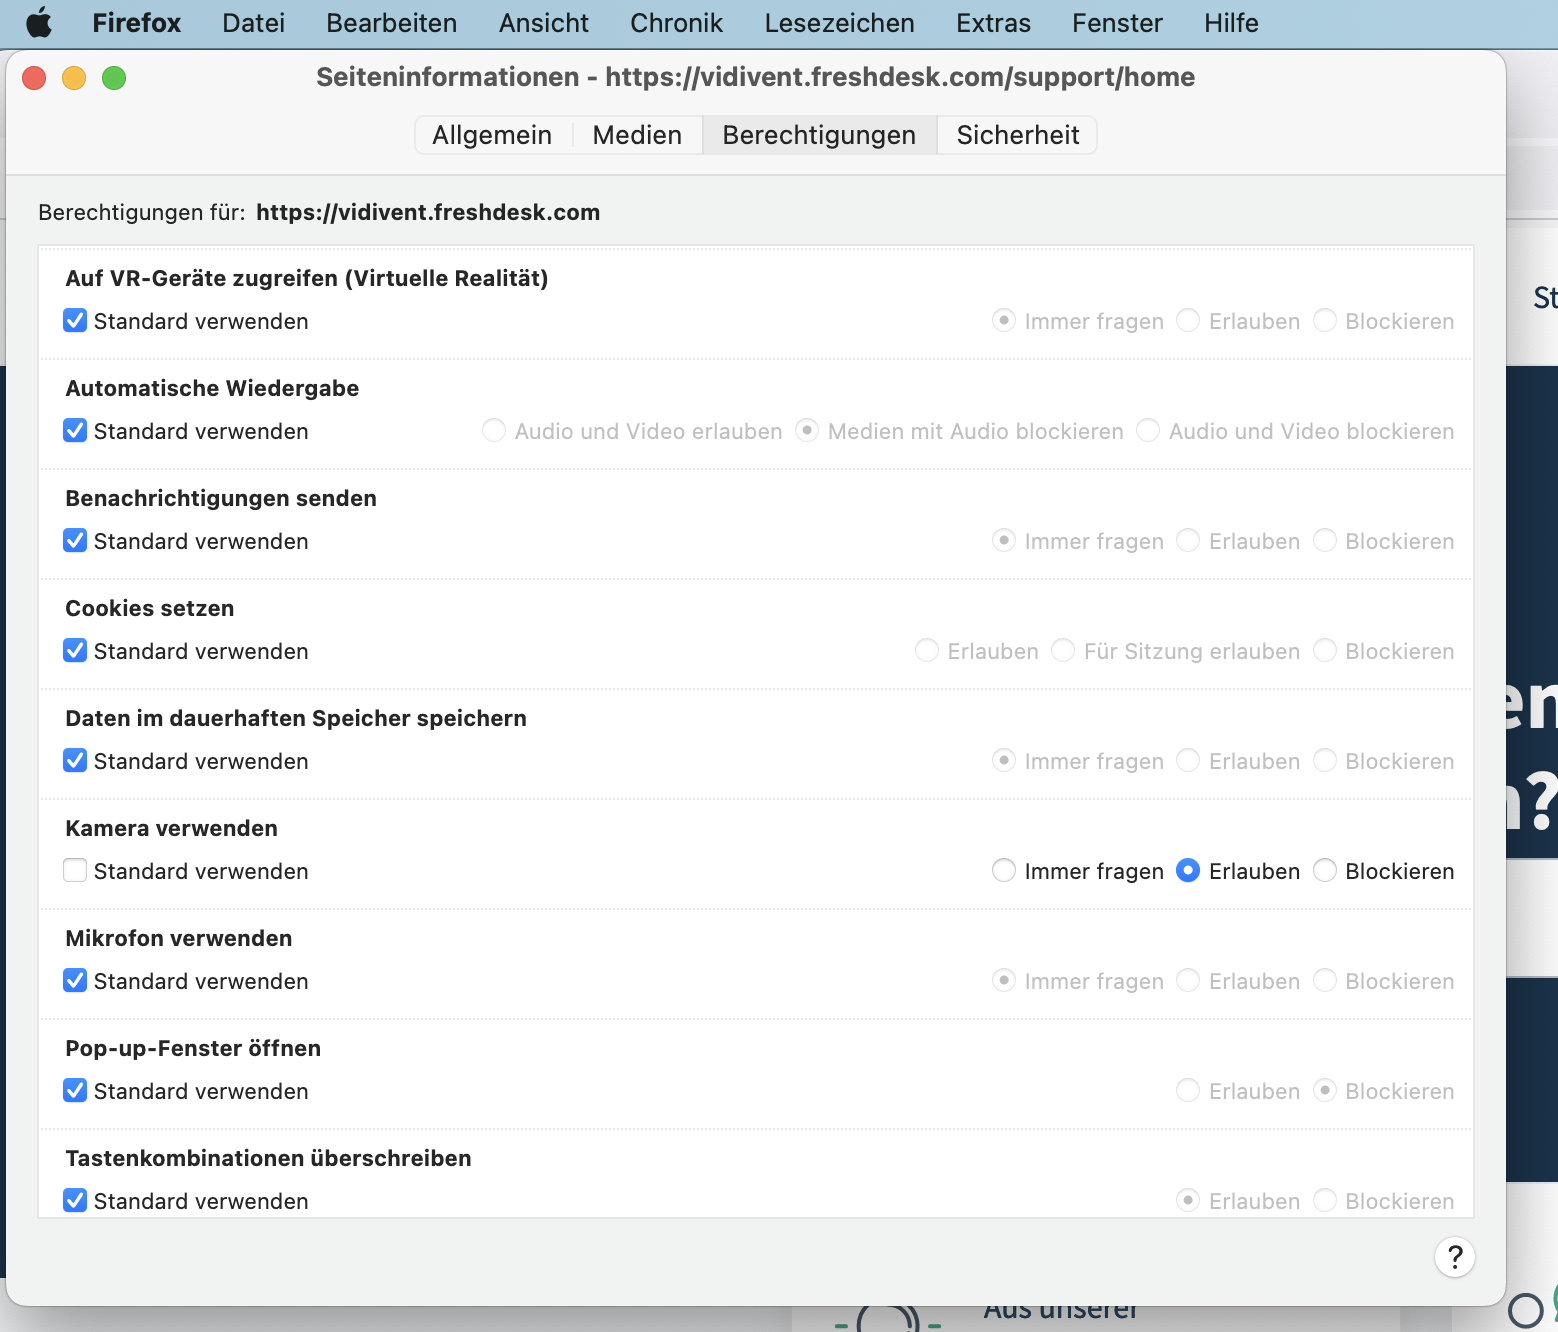This screenshot has width=1558, height=1332.
Task: Check Standard verwenden for Kamera verwenden
Action: click(75, 870)
